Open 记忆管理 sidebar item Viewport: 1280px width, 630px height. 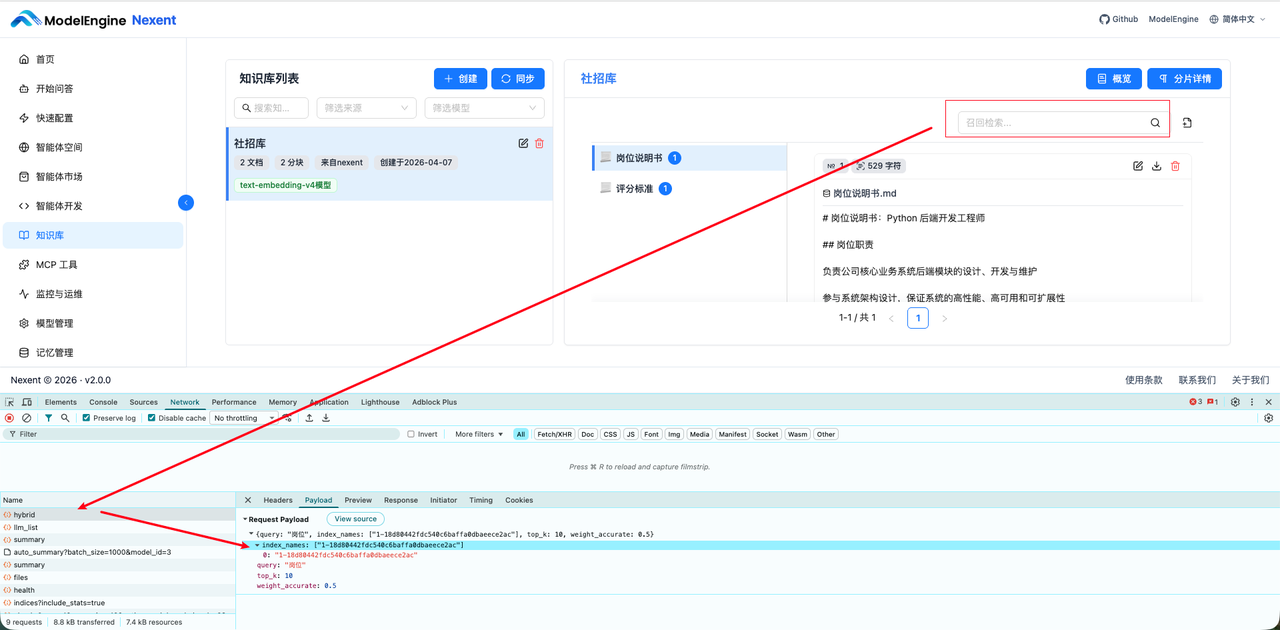click(92, 353)
